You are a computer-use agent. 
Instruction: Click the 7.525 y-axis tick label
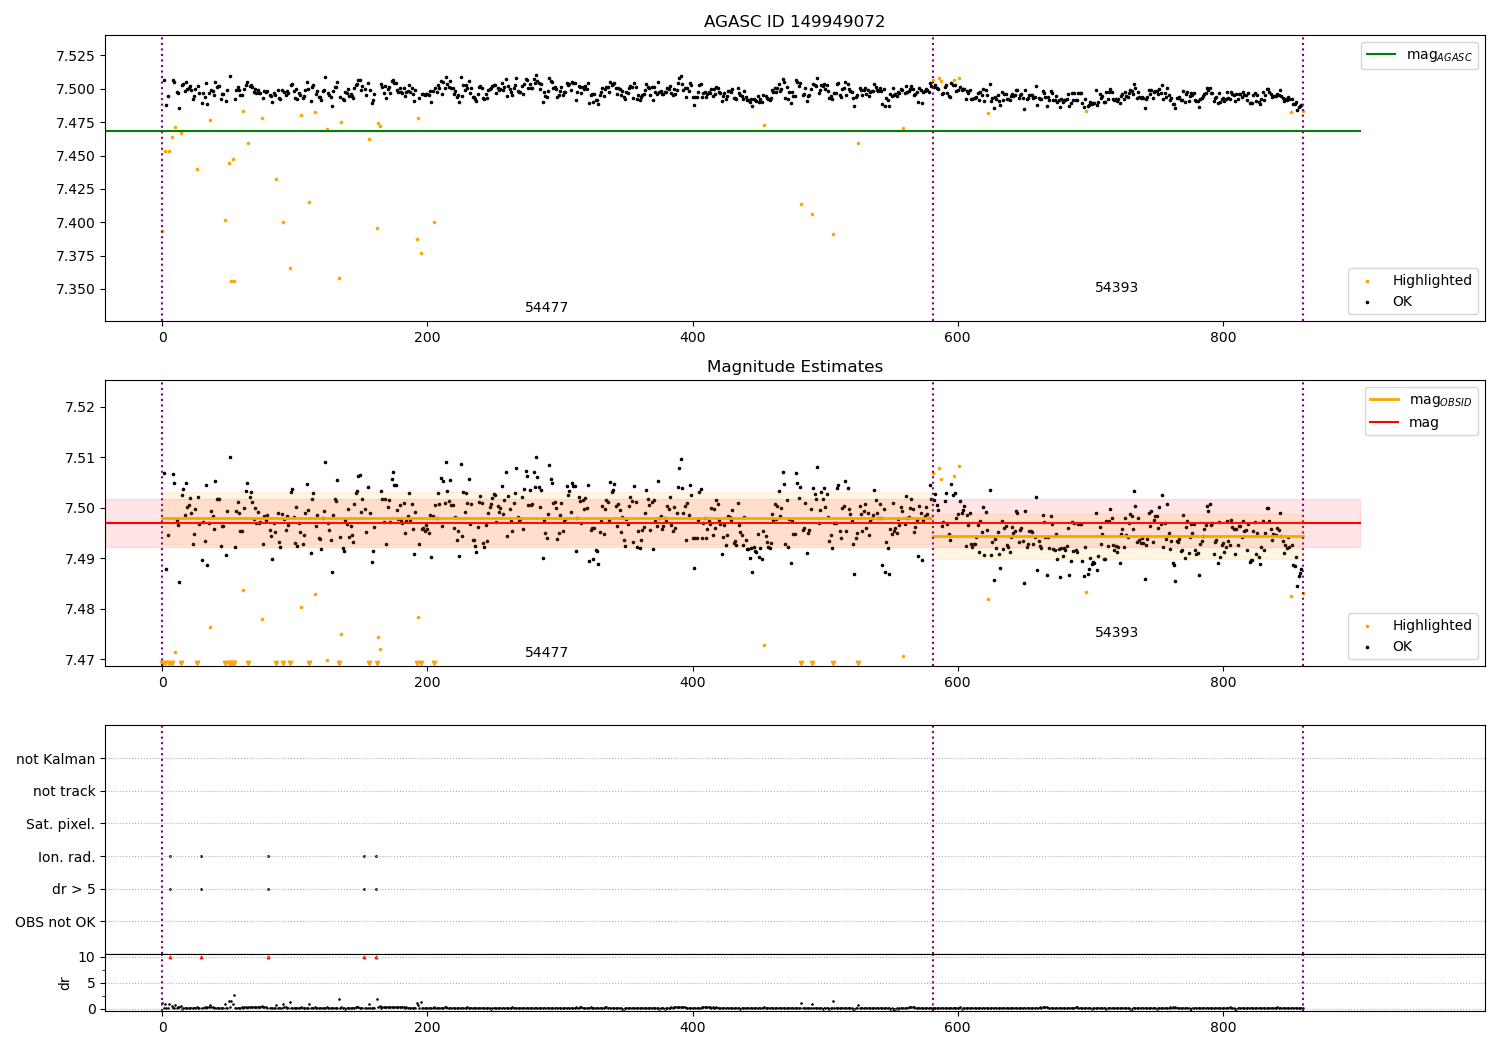pyautogui.click(x=76, y=56)
